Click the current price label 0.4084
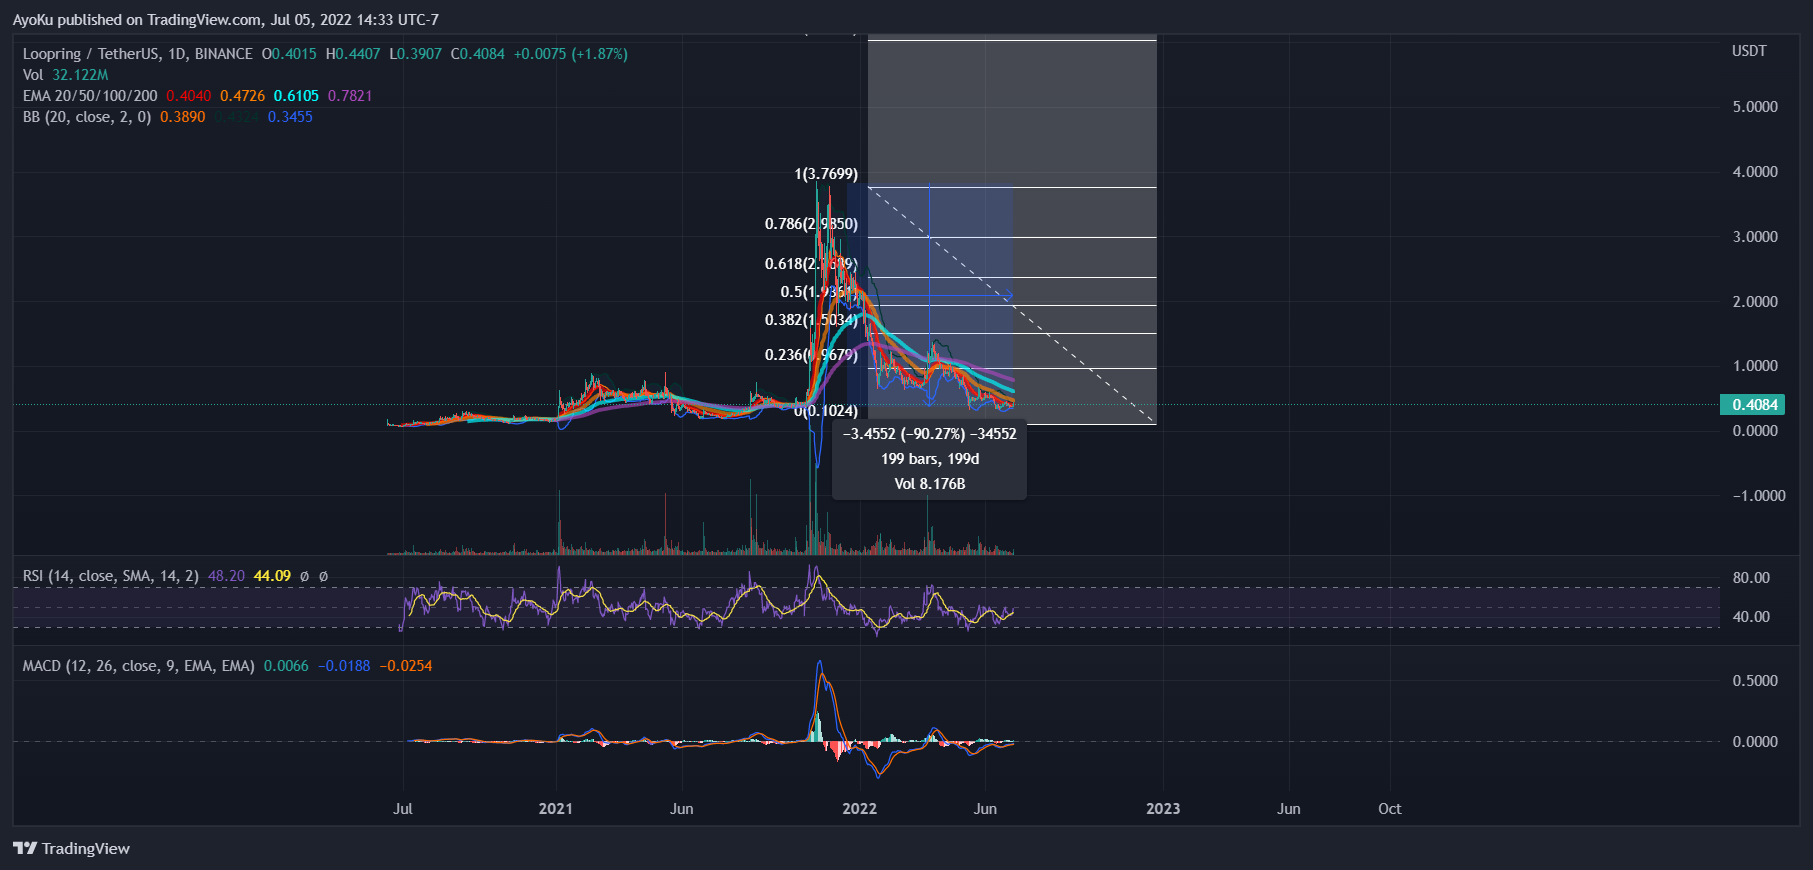The image size is (1813, 870). 1752,404
